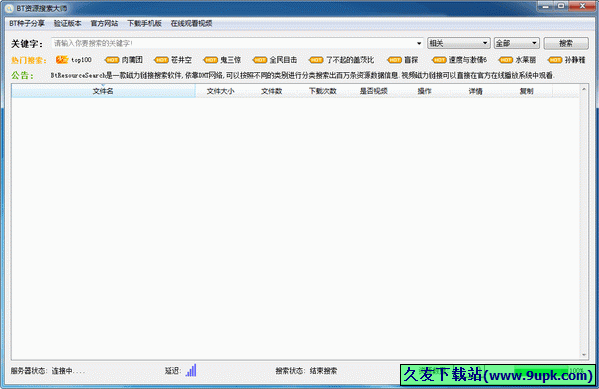Click the 延迟 signal strength bars icon
Screen dimensions: 599x389
click(x=191, y=370)
